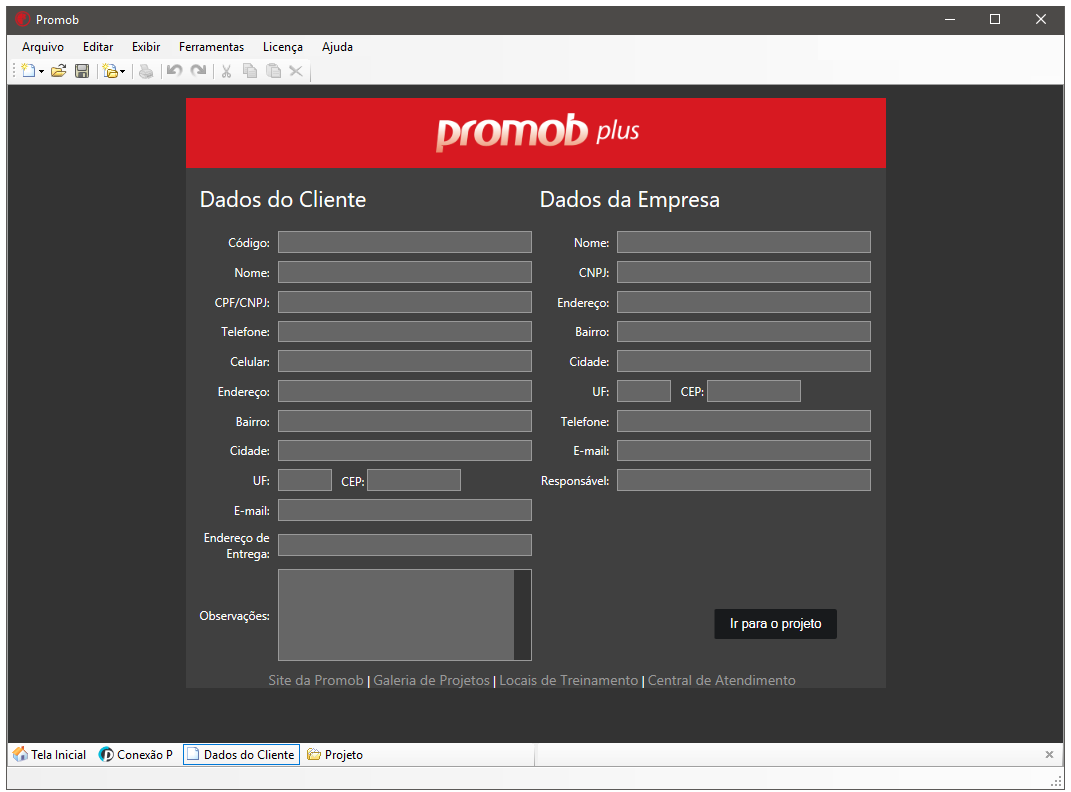
Task: Click the client CEP field
Action: 414,480
